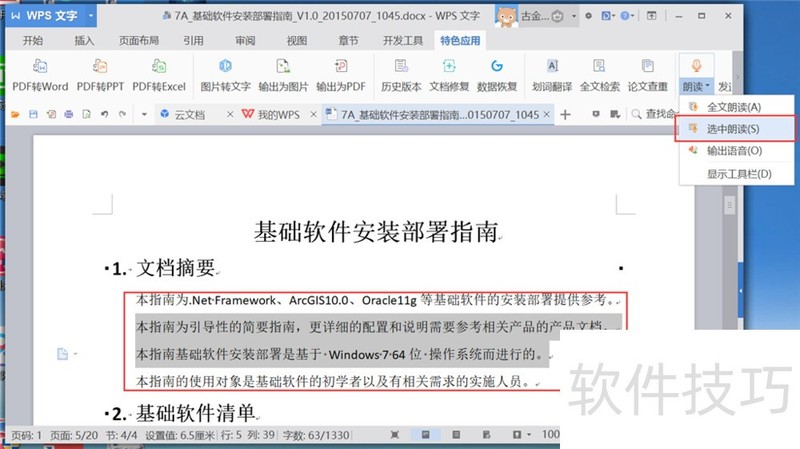Open dropdown arrow beside user name in title bar
The image size is (800, 449).
(573, 16)
